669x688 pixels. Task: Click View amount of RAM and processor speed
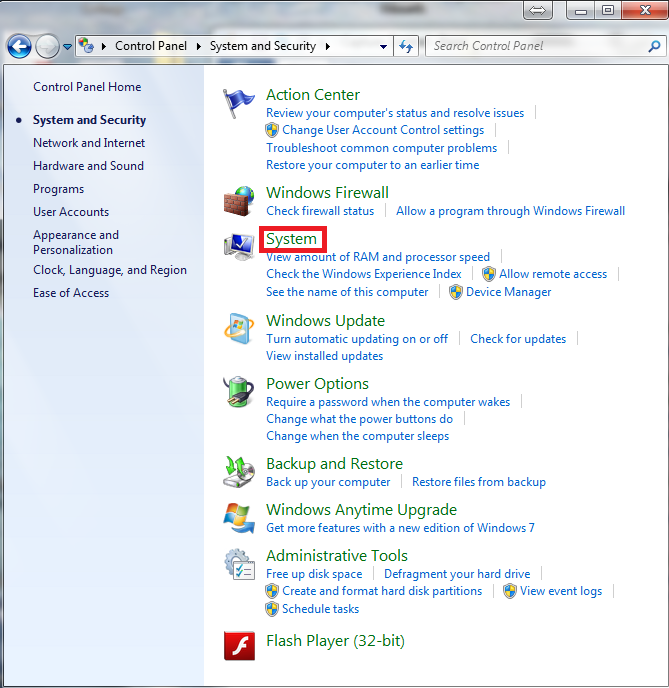(378, 257)
